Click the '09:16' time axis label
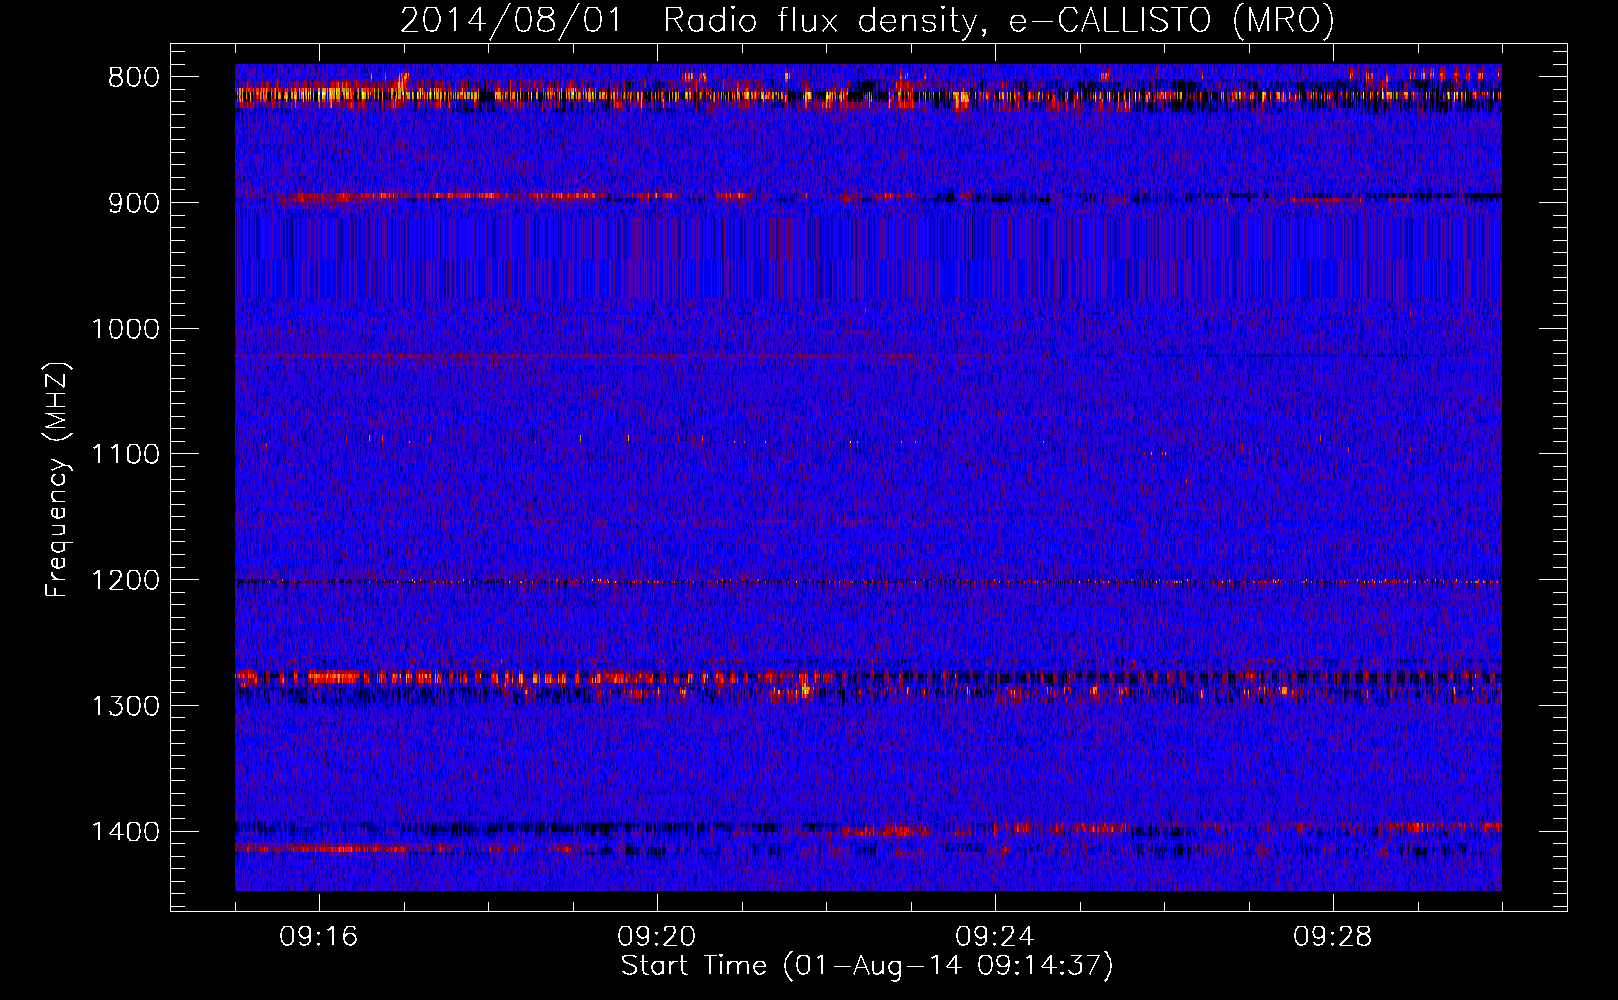 (x=319, y=937)
